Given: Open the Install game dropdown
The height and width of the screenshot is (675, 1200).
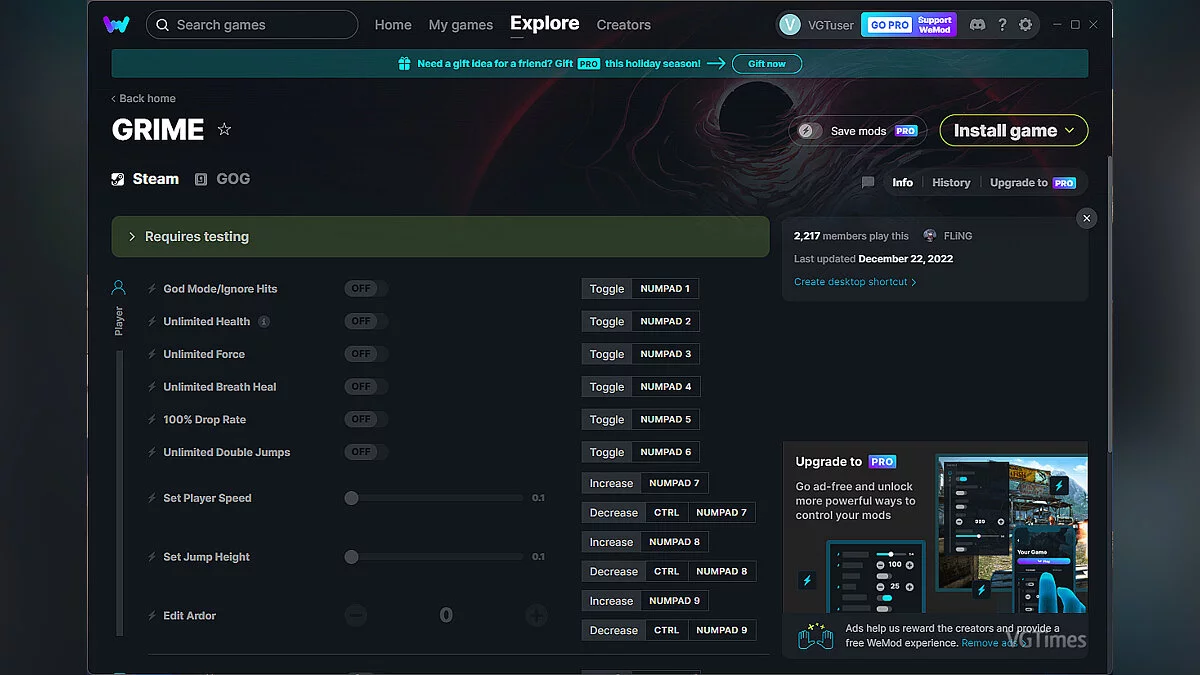Looking at the screenshot, I should pyautogui.click(x=1014, y=131).
